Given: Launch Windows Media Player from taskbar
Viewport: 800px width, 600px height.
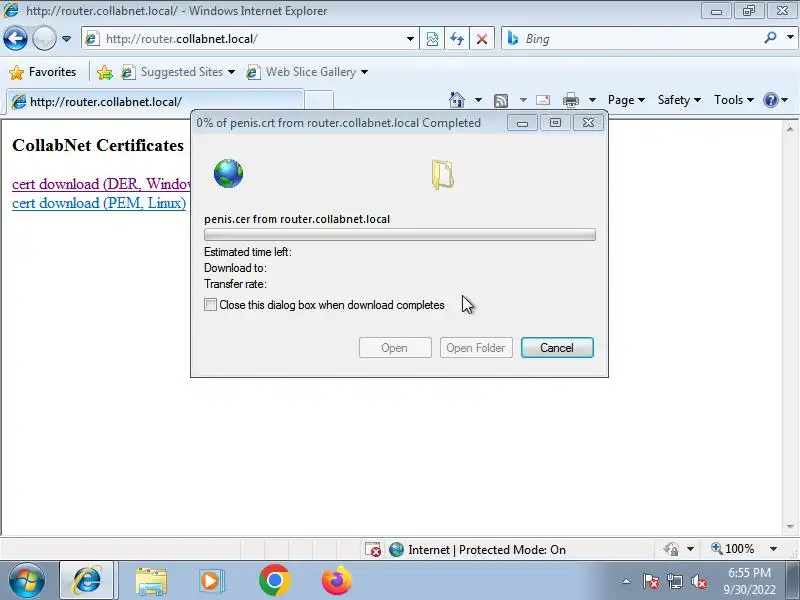Looking at the screenshot, I should 211,581.
